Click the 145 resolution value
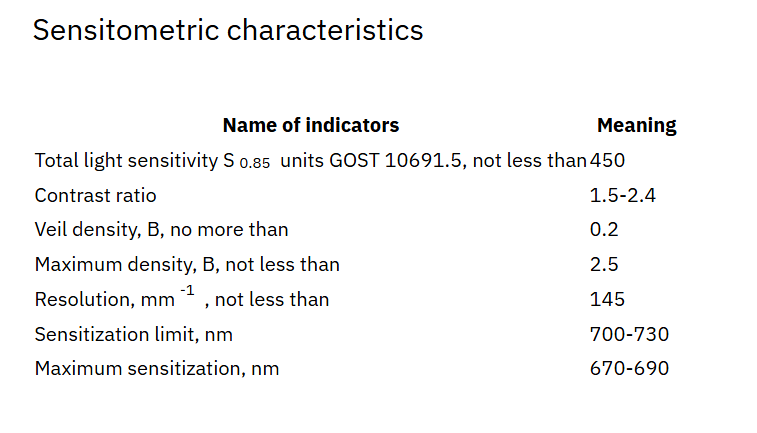Screen dimensions: 757x433 click(x=607, y=299)
